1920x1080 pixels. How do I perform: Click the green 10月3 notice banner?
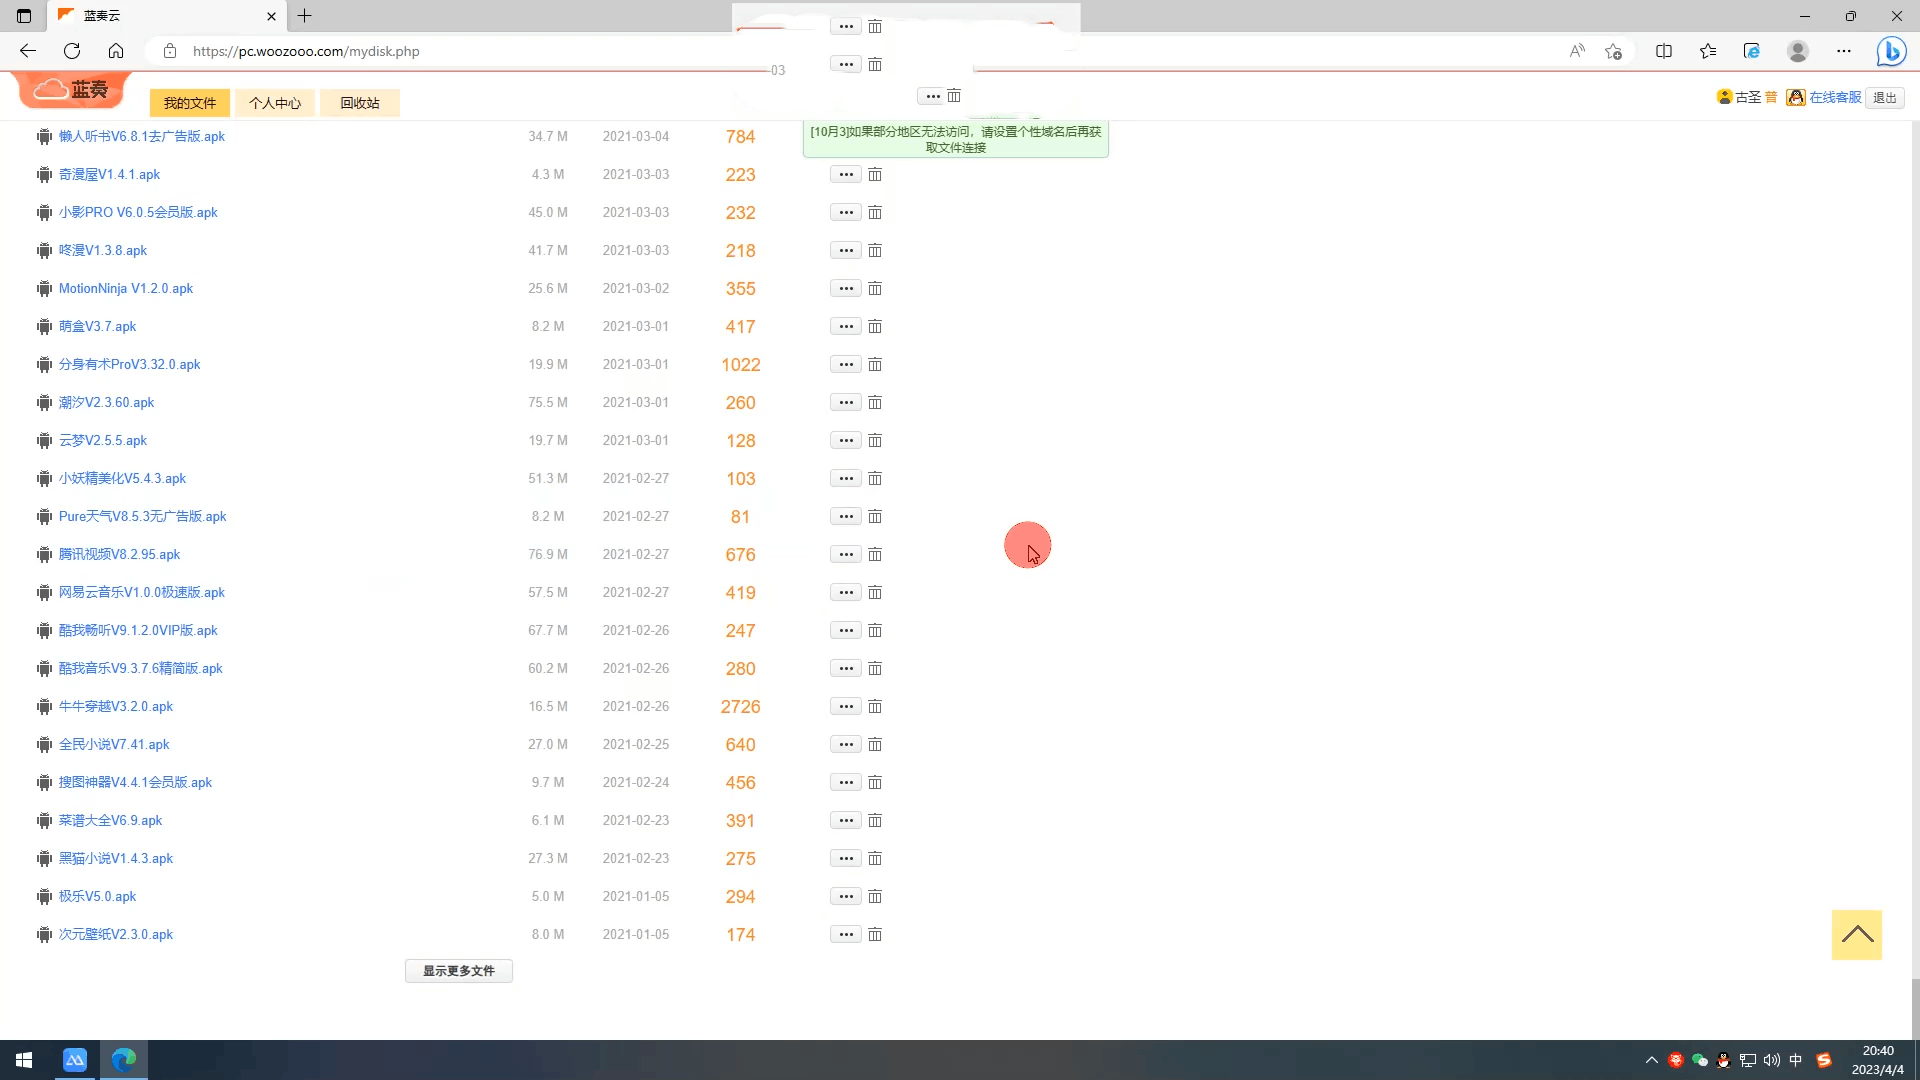[956, 139]
